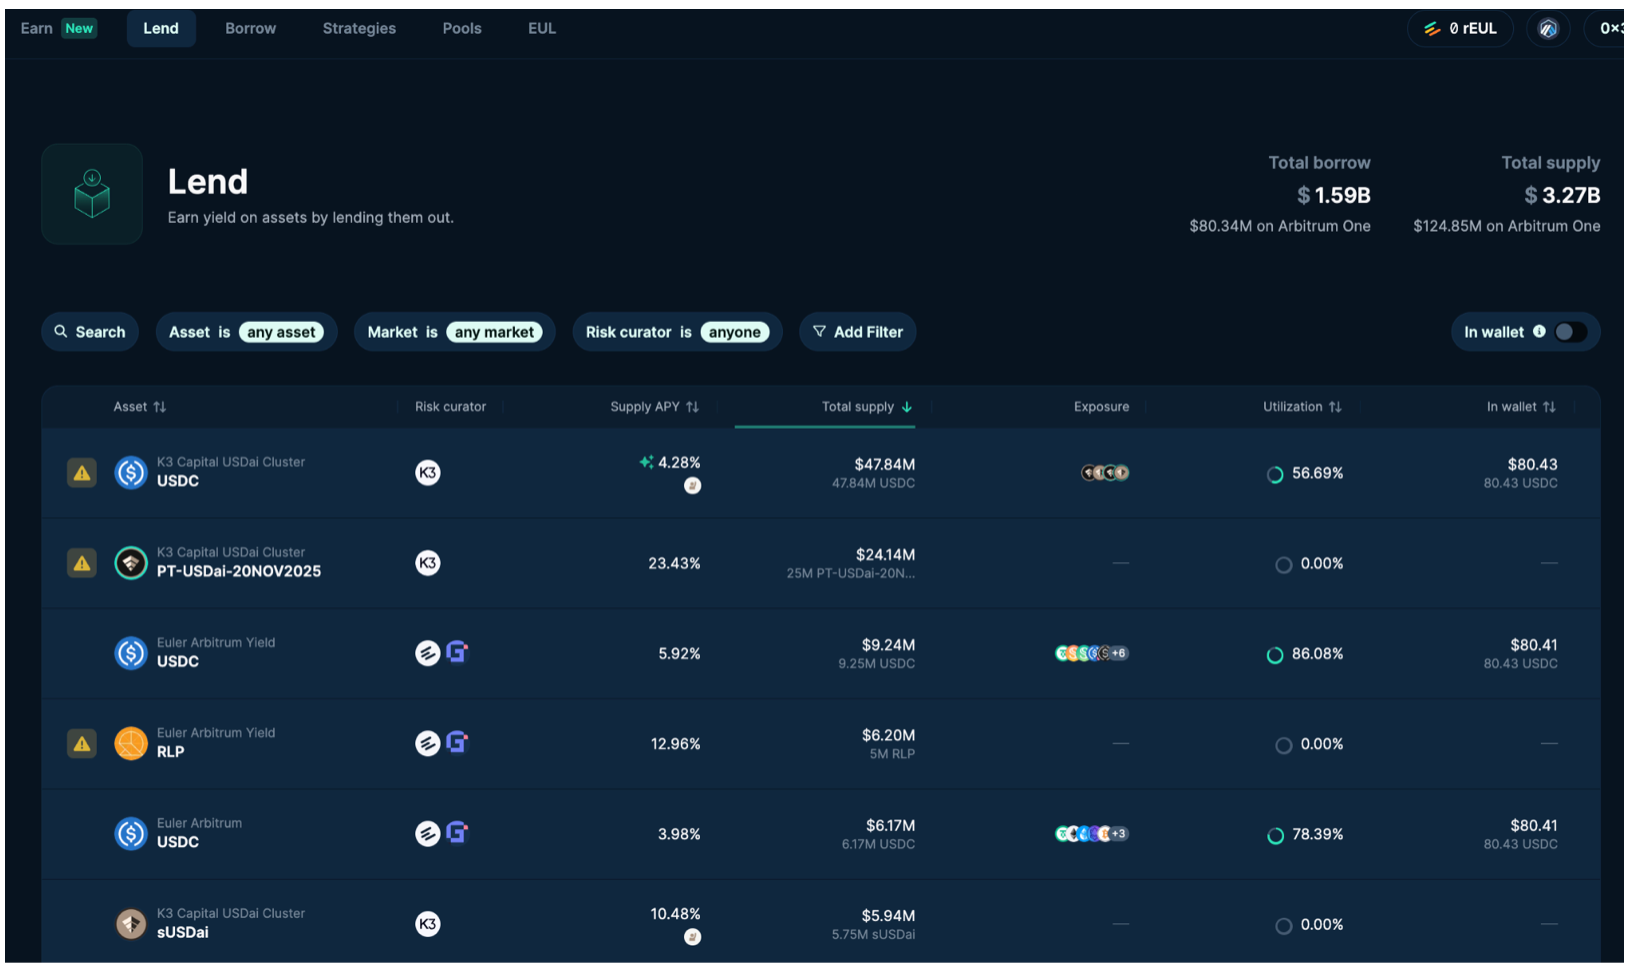Open the Asset is any asset filter
Image resolution: width=1632 pixels, height=970 pixels.
[x=246, y=332]
